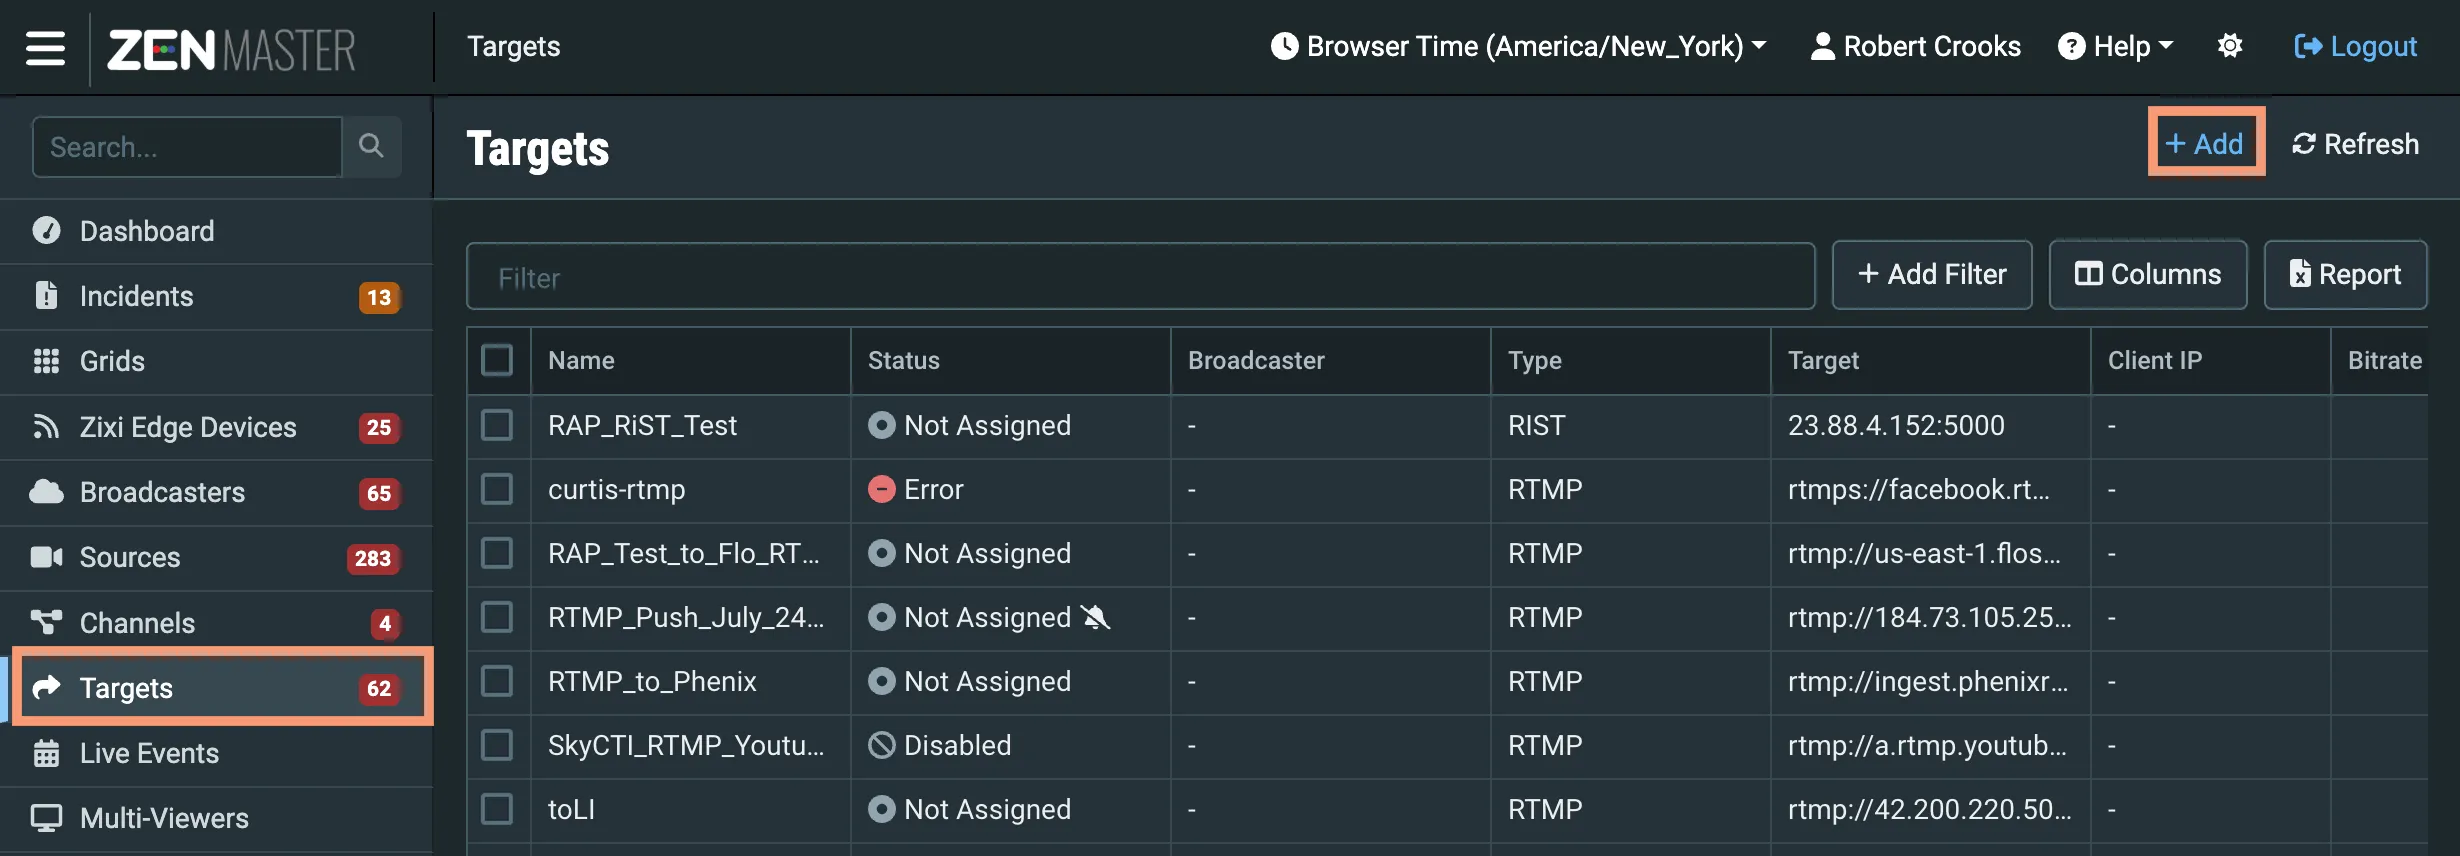The width and height of the screenshot is (2460, 856).
Task: Click the Incidents badge showing 13
Action: 379,297
